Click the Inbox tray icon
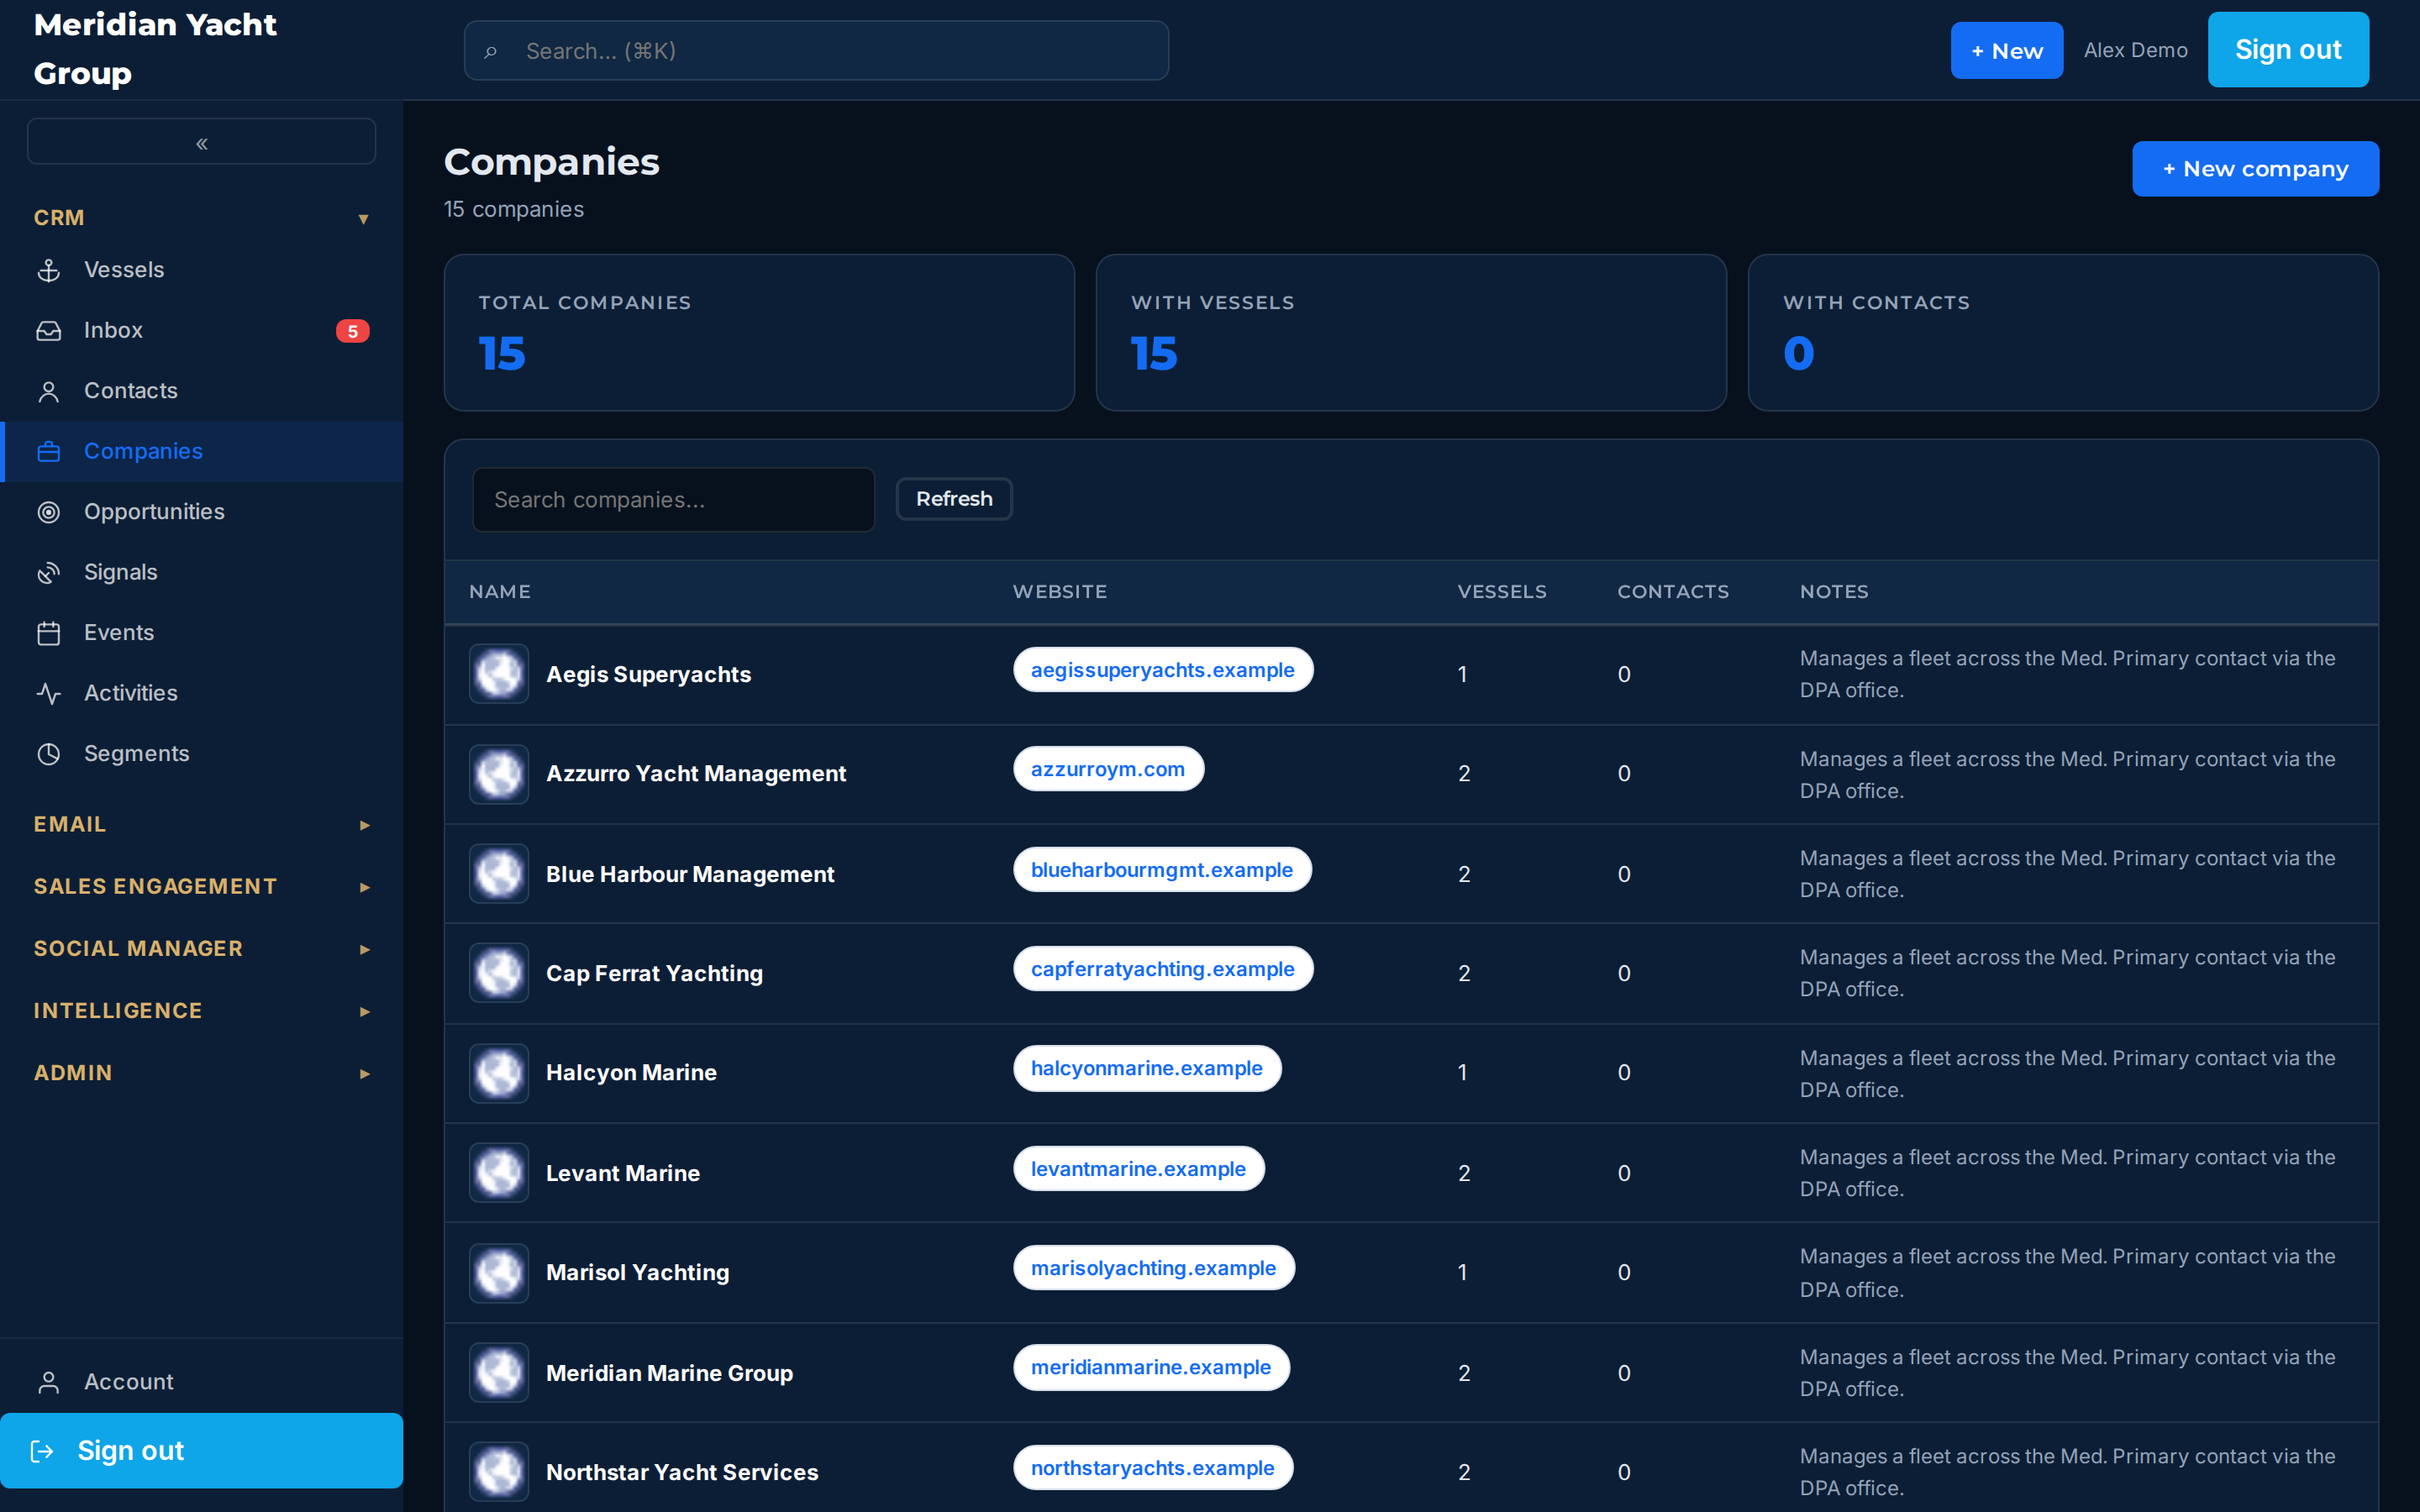Viewport: 2420px width, 1512px height. pos(49,331)
